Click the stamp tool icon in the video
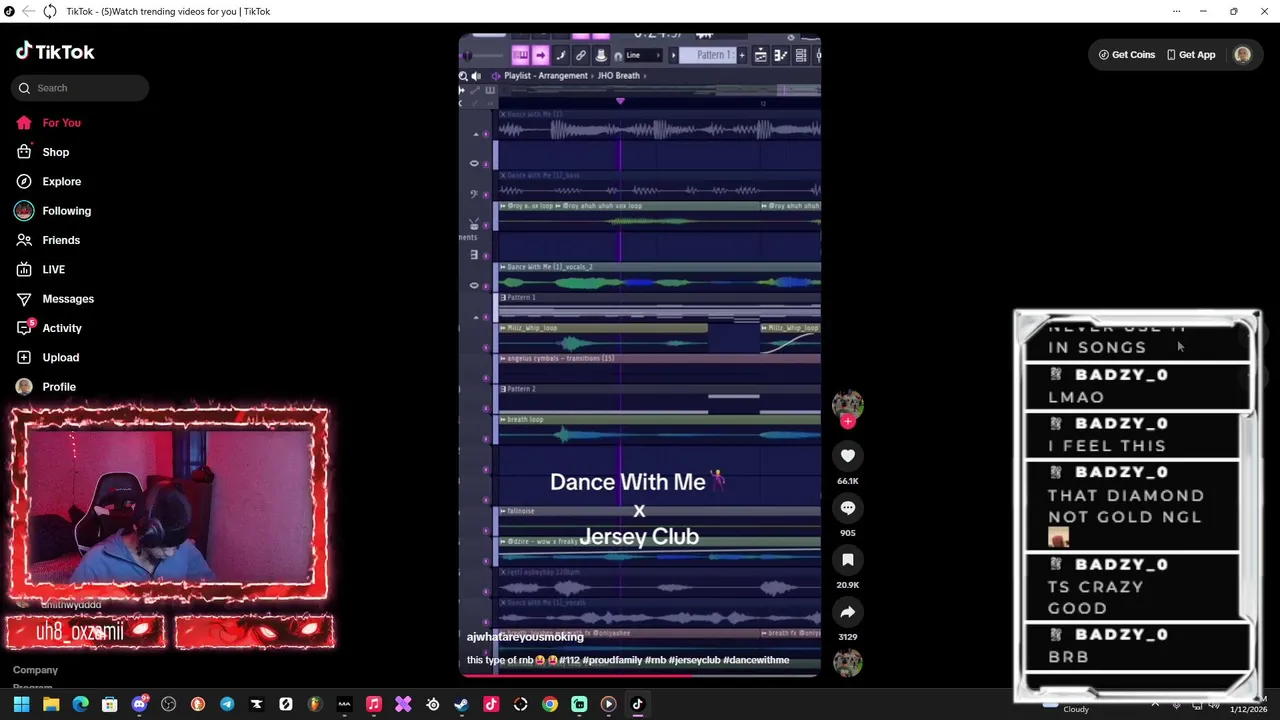Screen dimensions: 1280x720 (x=601, y=55)
